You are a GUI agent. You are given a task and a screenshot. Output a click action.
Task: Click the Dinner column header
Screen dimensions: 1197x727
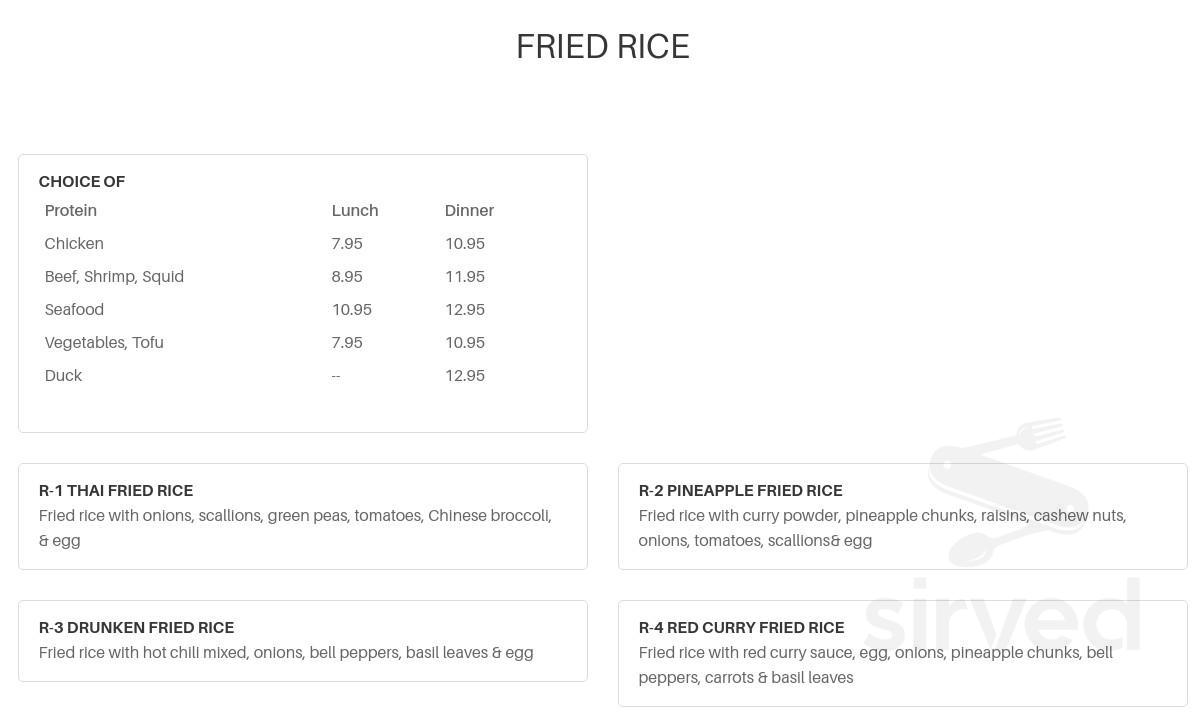pyautogui.click(x=469, y=211)
